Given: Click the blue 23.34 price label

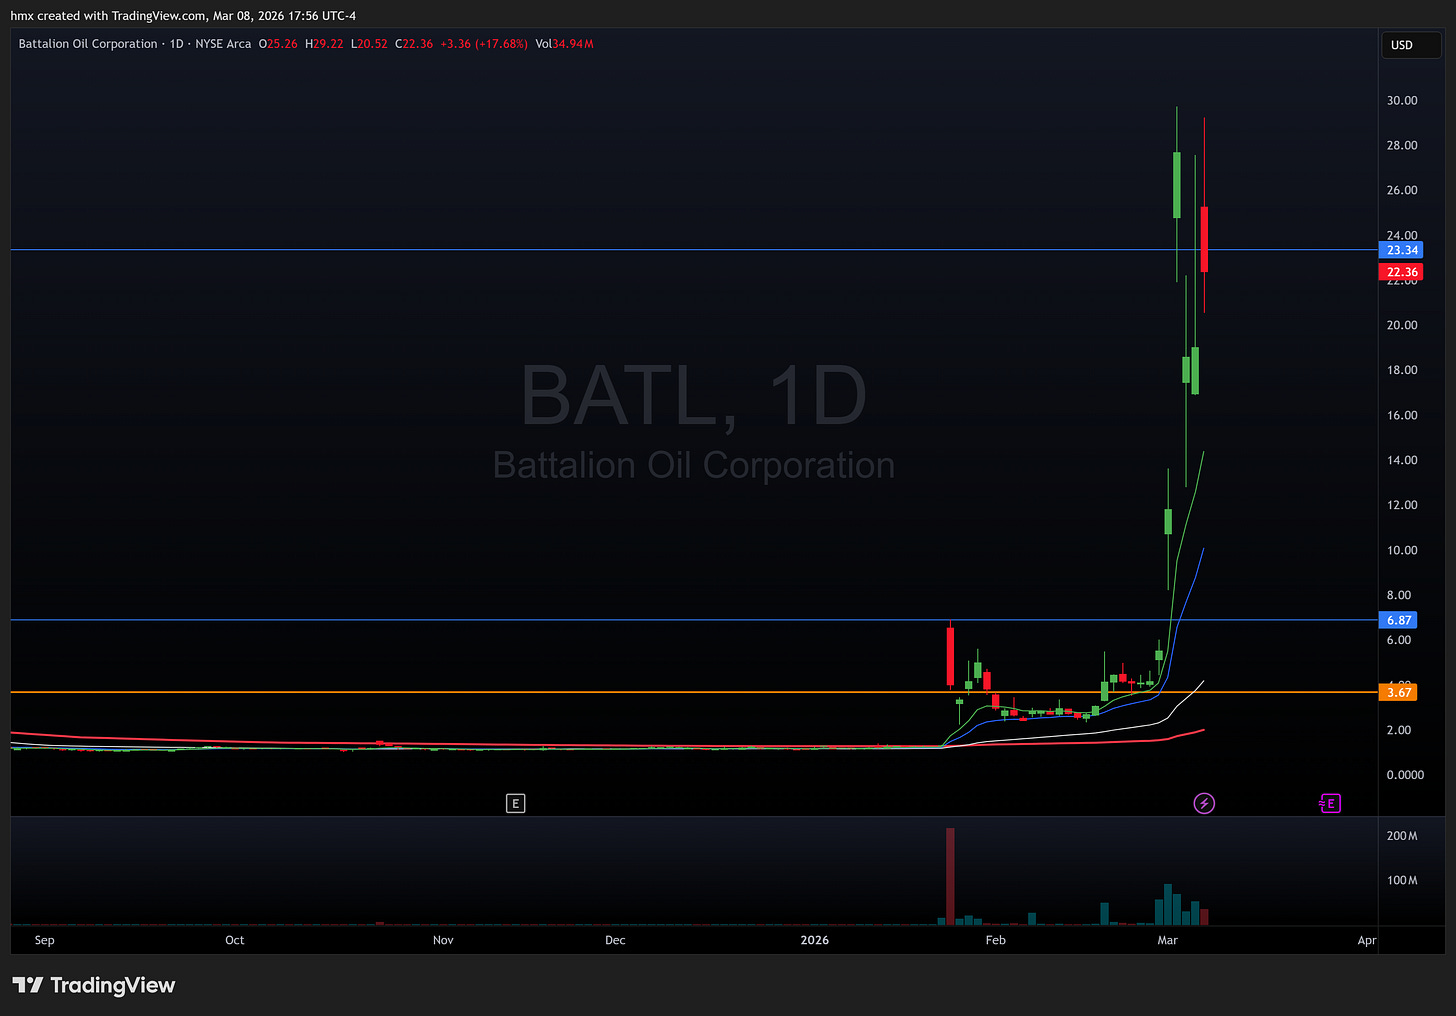Looking at the screenshot, I should coord(1402,250).
